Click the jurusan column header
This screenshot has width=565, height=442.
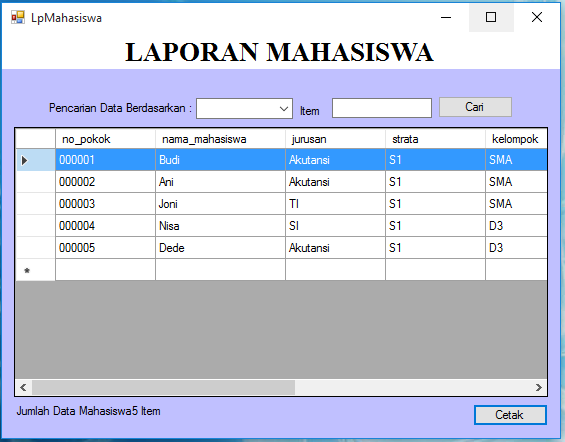pyautogui.click(x=335, y=139)
